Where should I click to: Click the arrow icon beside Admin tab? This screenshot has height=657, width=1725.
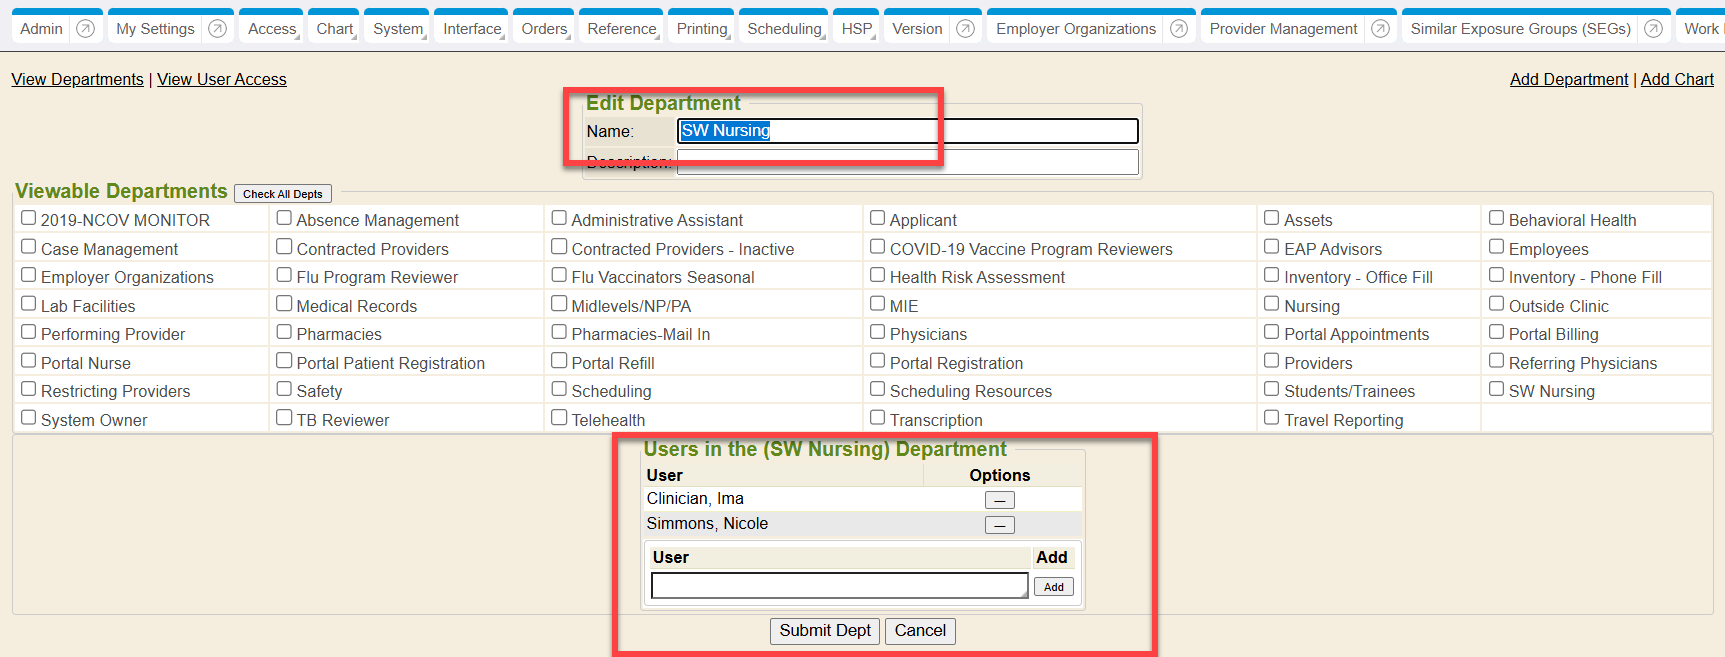[x=86, y=29]
